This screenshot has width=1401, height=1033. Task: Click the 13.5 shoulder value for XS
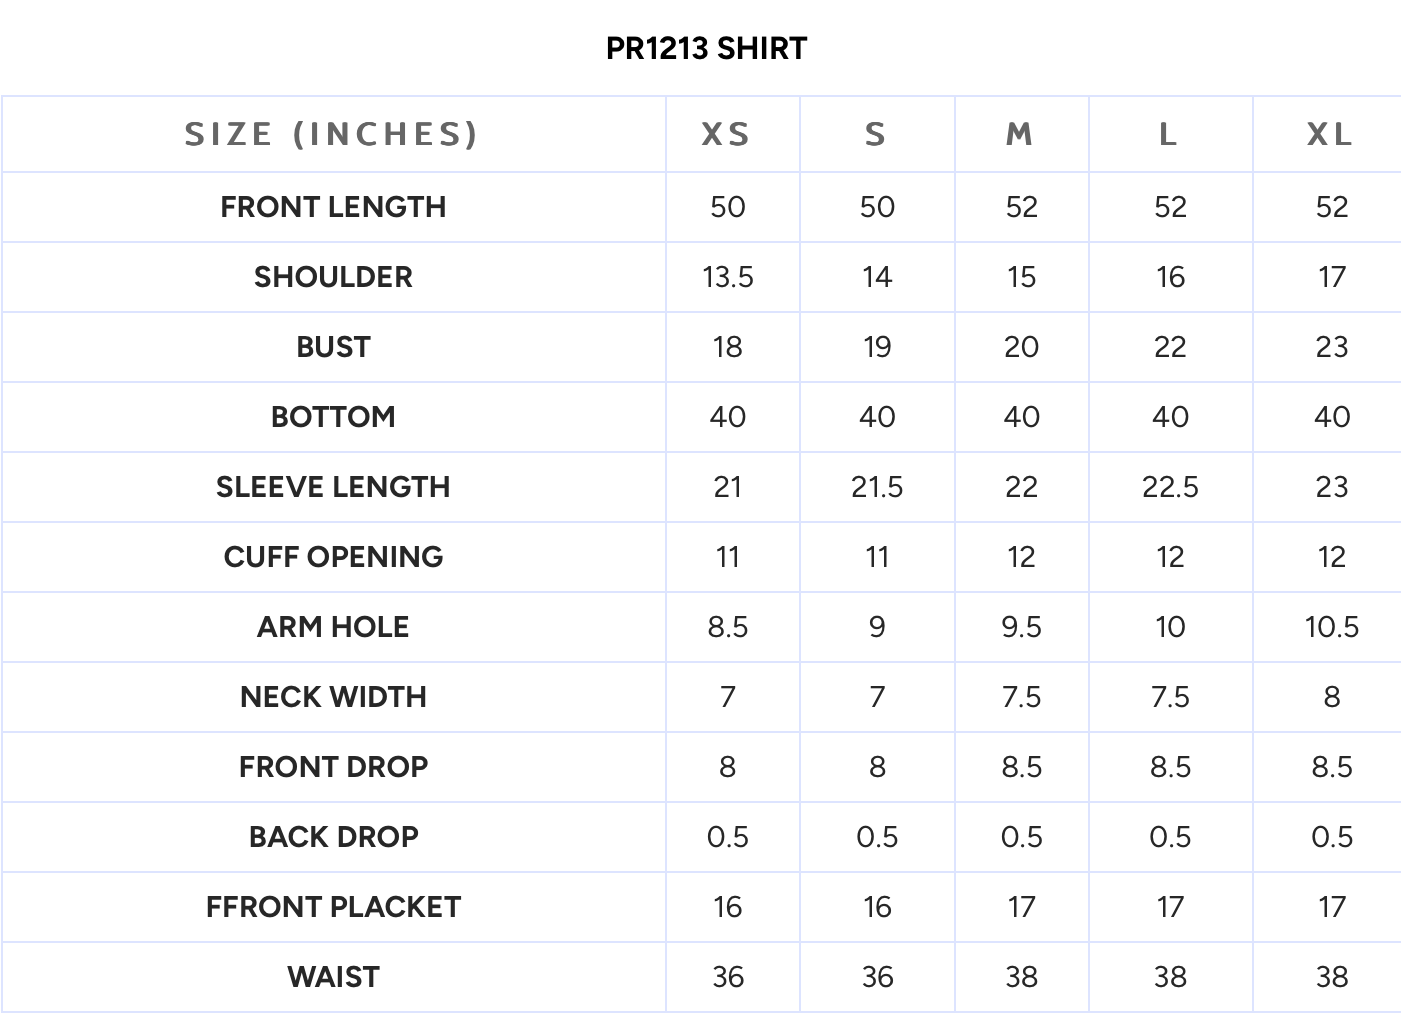[x=728, y=277]
